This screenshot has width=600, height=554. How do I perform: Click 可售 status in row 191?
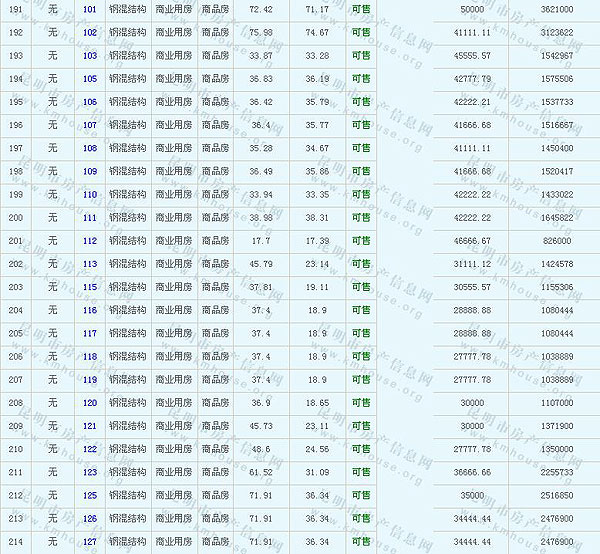coord(361,9)
